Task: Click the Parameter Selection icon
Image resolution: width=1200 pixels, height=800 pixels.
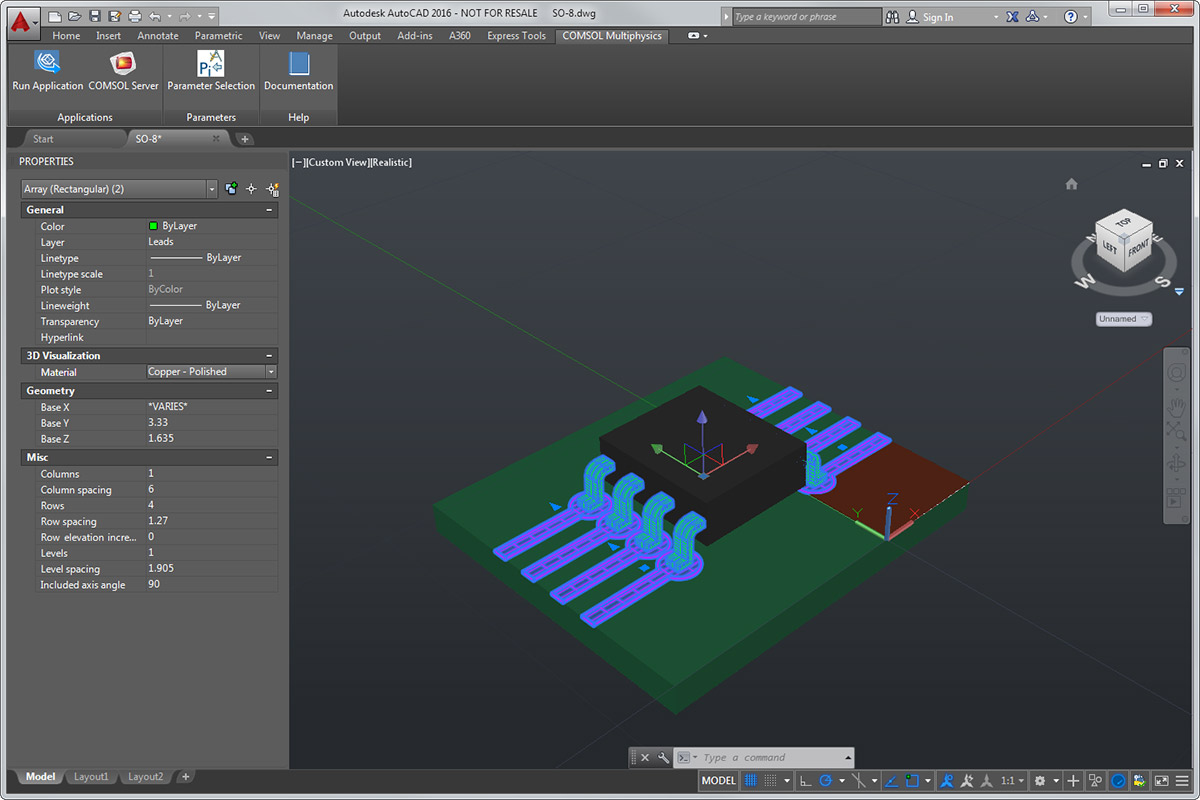Action: point(210,63)
